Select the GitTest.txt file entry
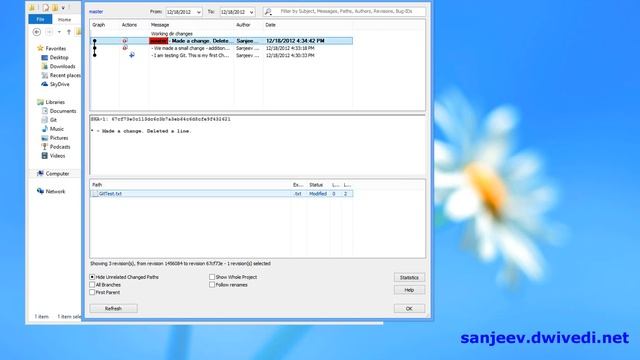 click(x=221, y=194)
